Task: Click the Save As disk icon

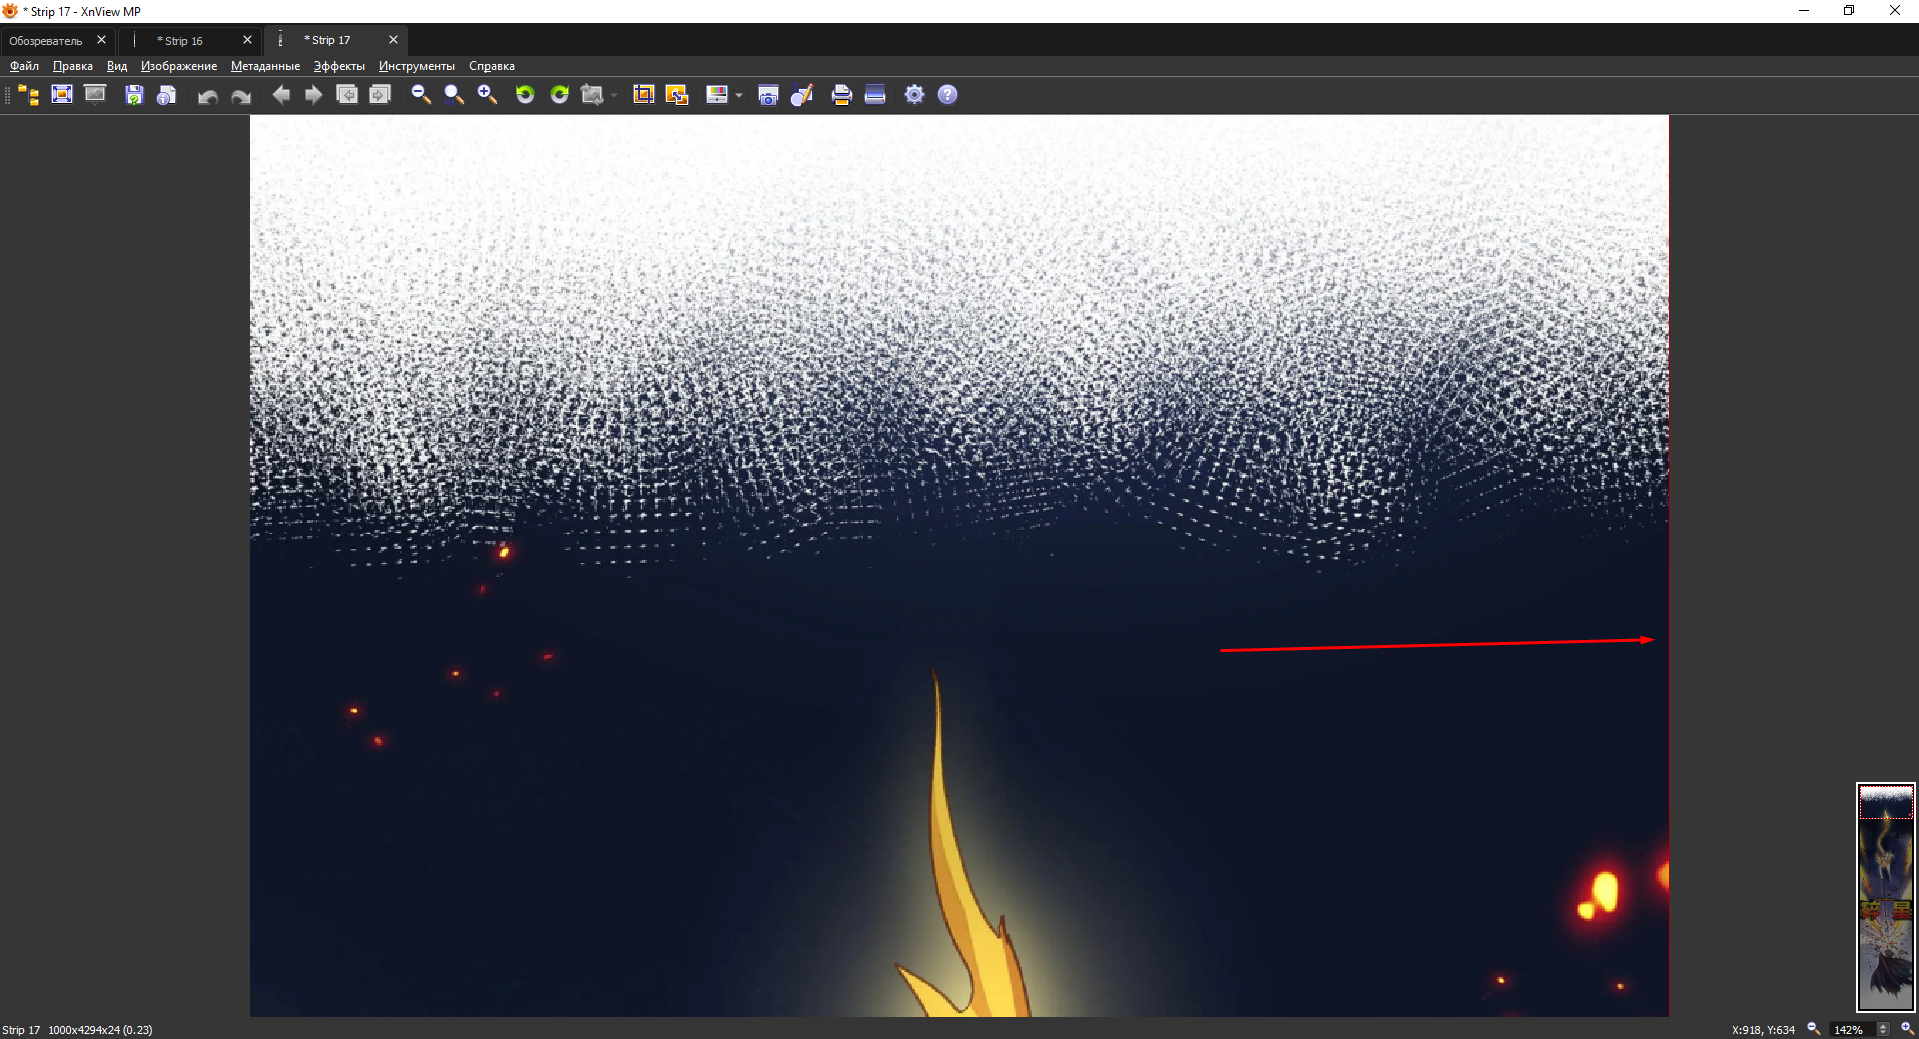Action: pyautogui.click(x=134, y=95)
